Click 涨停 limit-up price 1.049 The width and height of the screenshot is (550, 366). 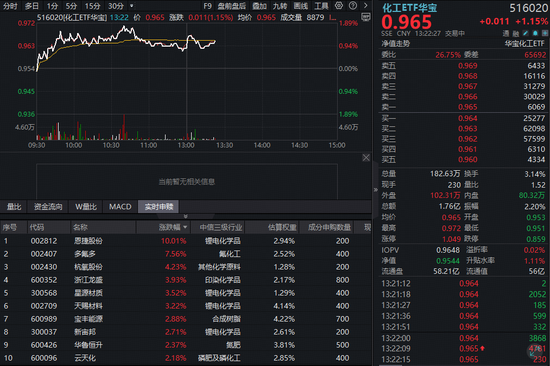(x=451, y=239)
